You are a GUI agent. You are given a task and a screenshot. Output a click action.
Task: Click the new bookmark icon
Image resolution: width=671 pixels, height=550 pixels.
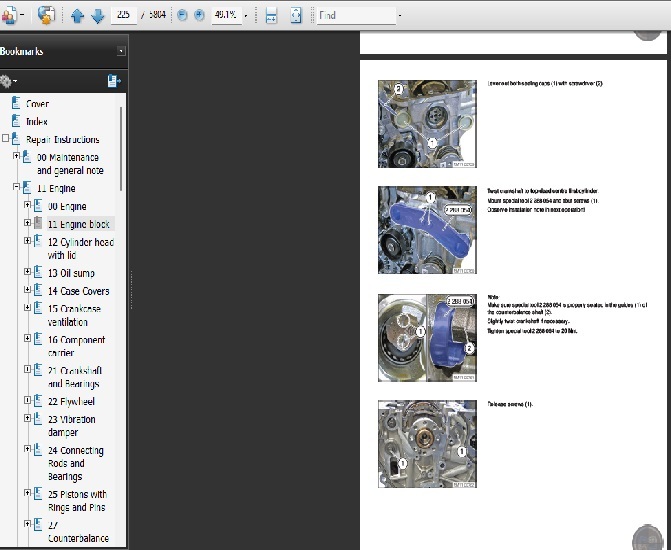114,81
